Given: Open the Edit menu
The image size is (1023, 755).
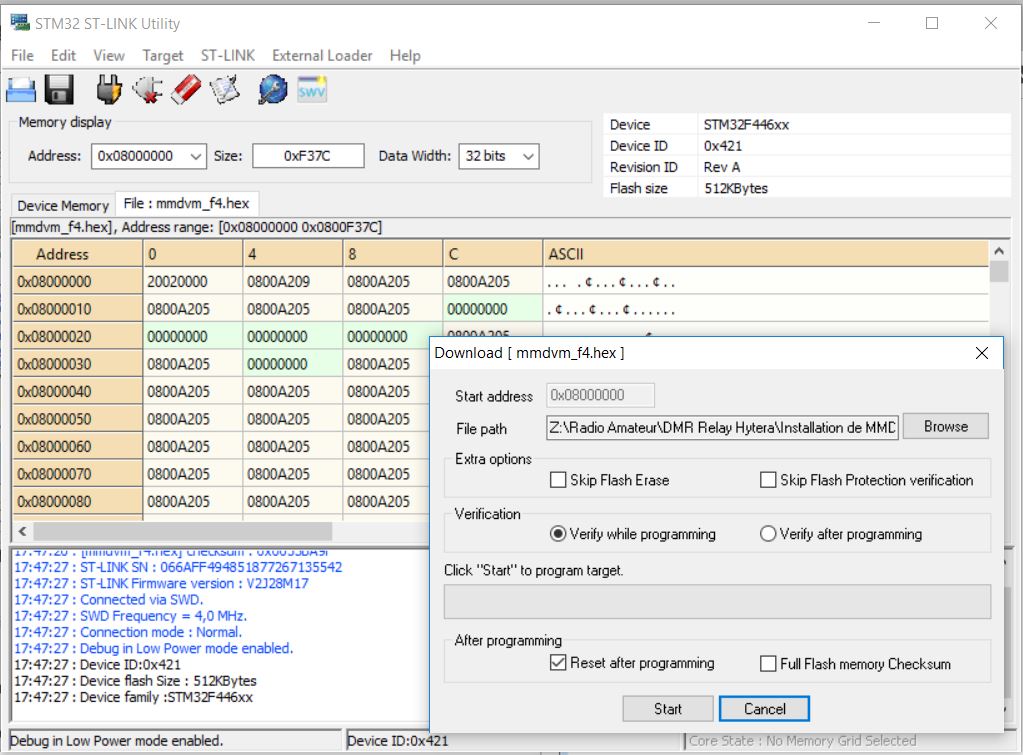Looking at the screenshot, I should point(63,55).
